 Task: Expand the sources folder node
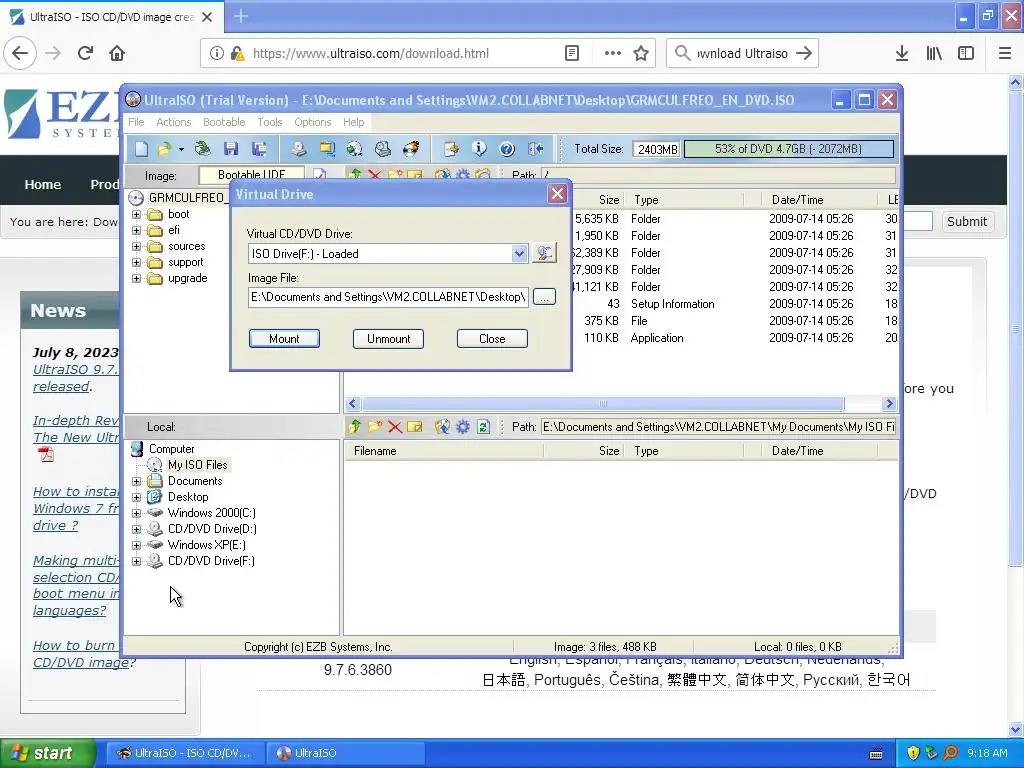pyautogui.click(x=136, y=246)
